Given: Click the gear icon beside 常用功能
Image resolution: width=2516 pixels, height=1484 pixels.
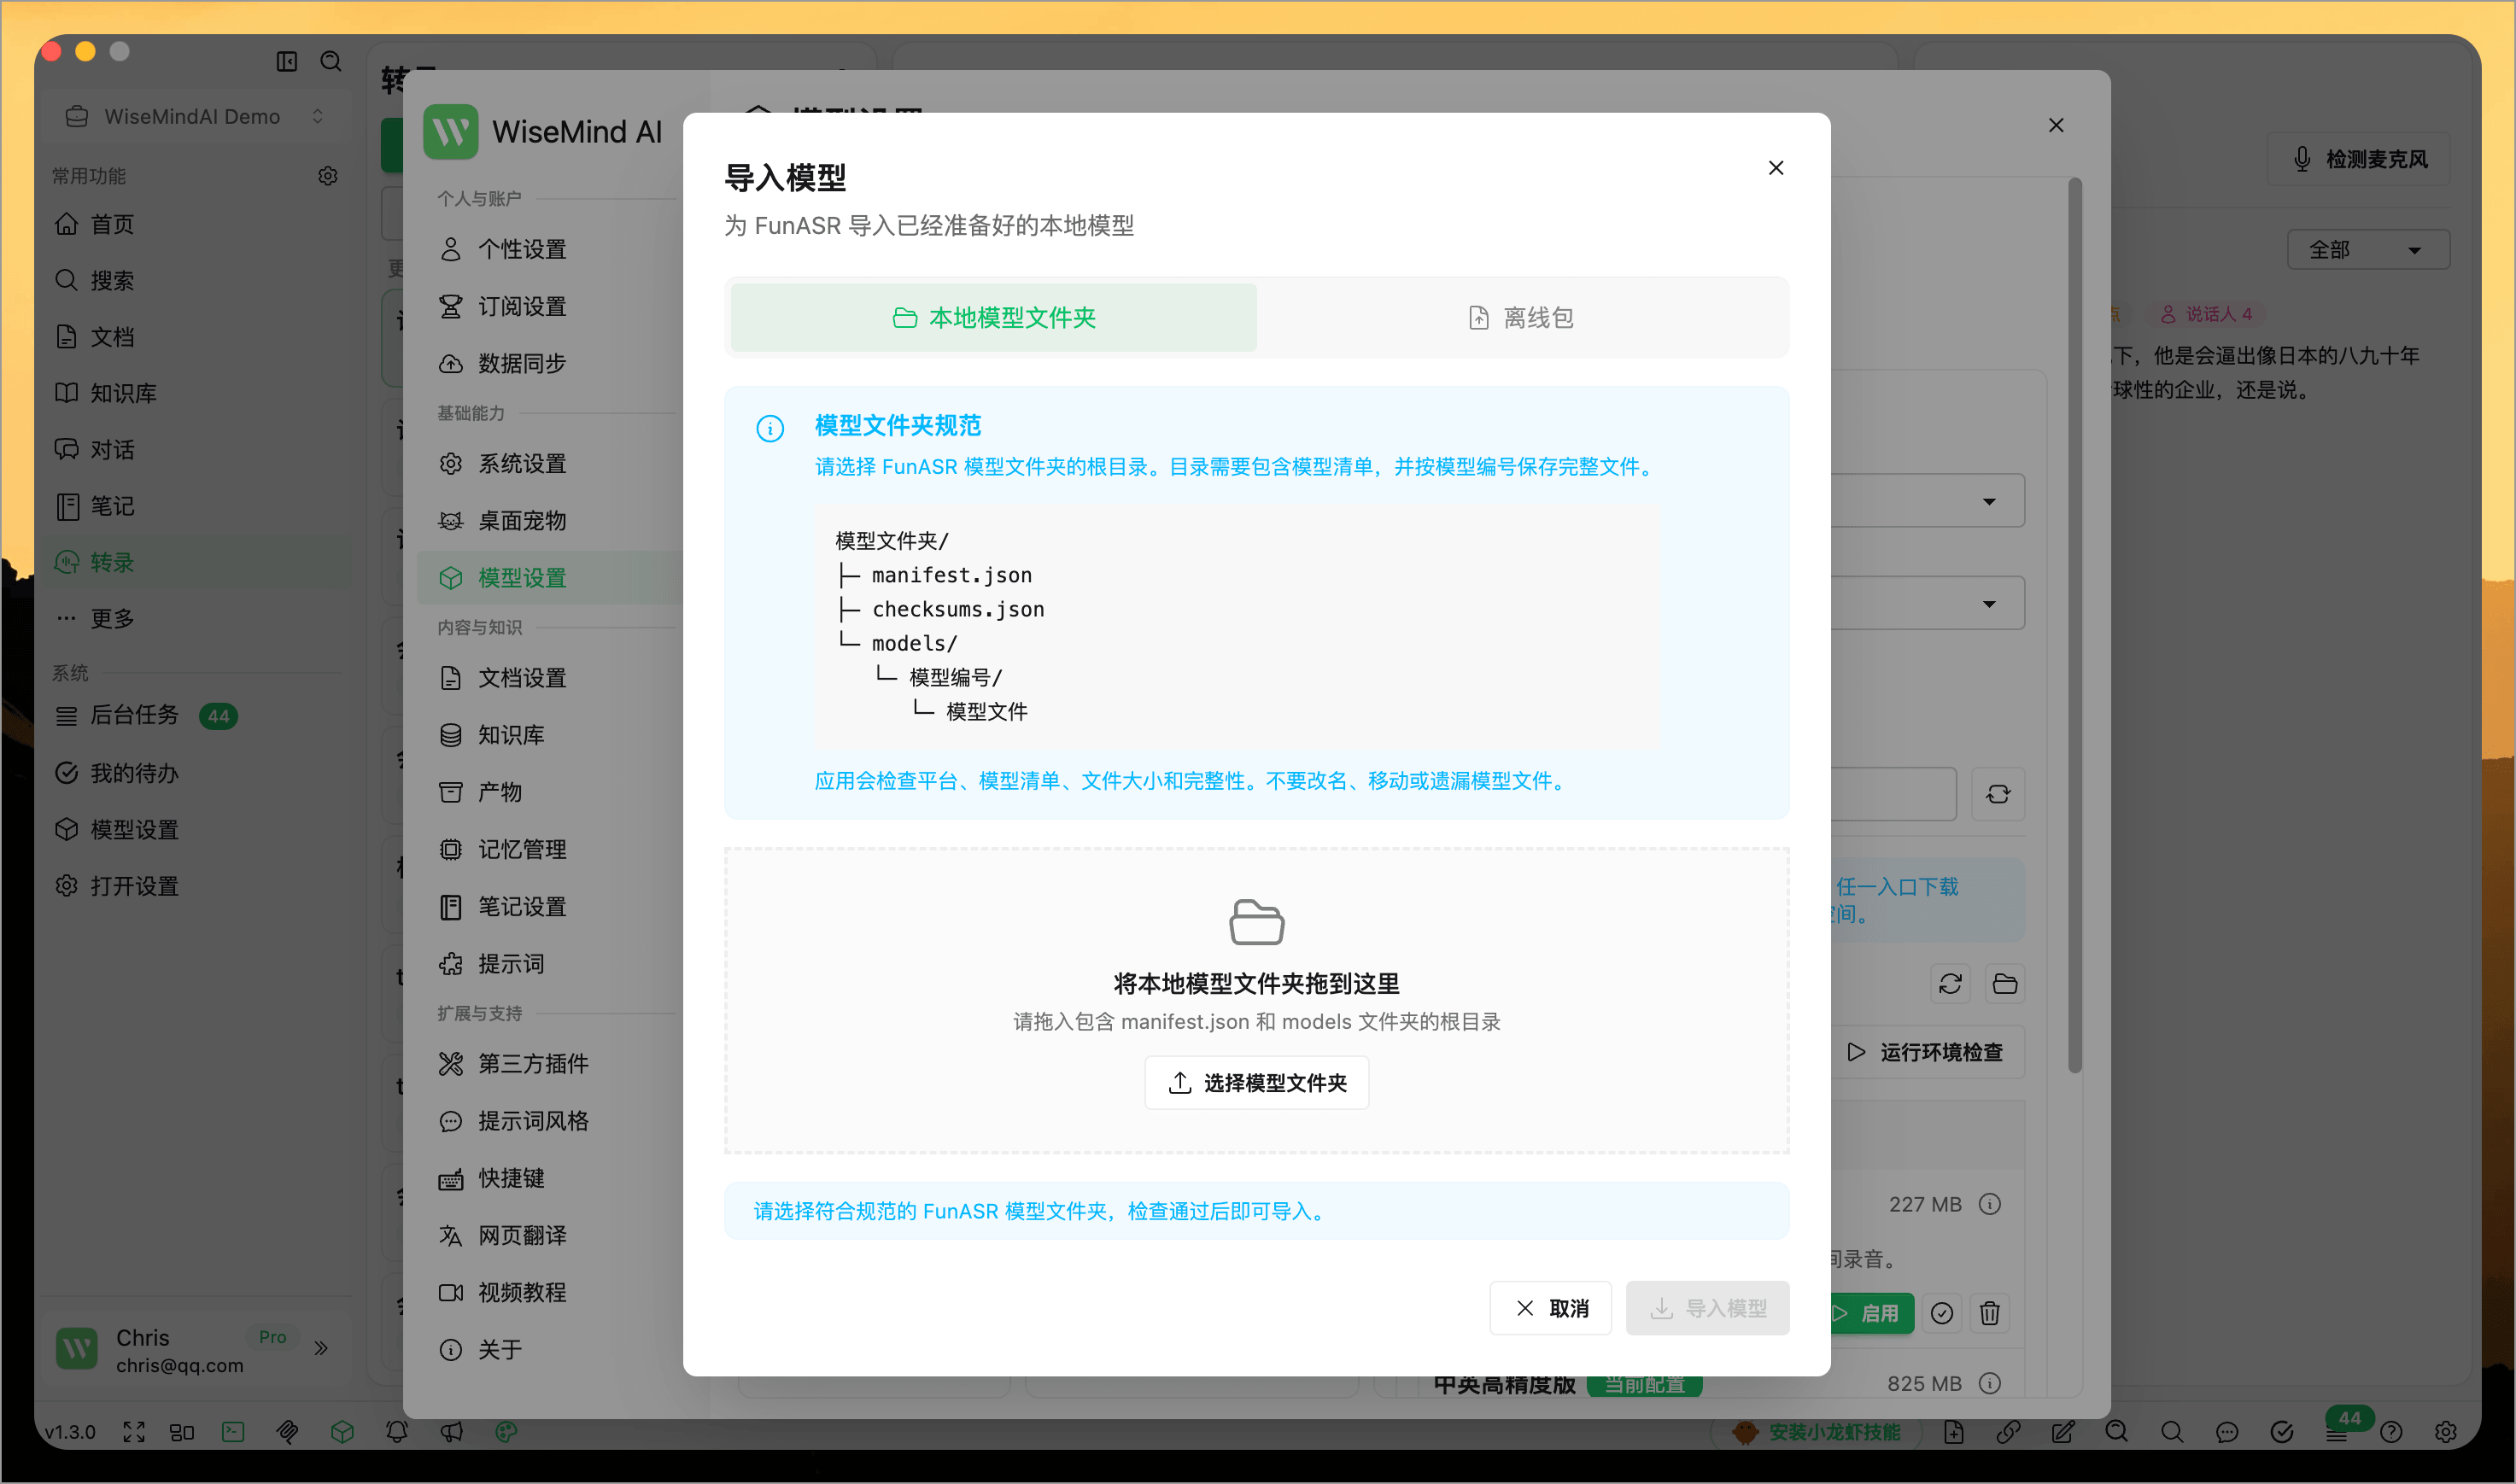Looking at the screenshot, I should pyautogui.click(x=327, y=176).
